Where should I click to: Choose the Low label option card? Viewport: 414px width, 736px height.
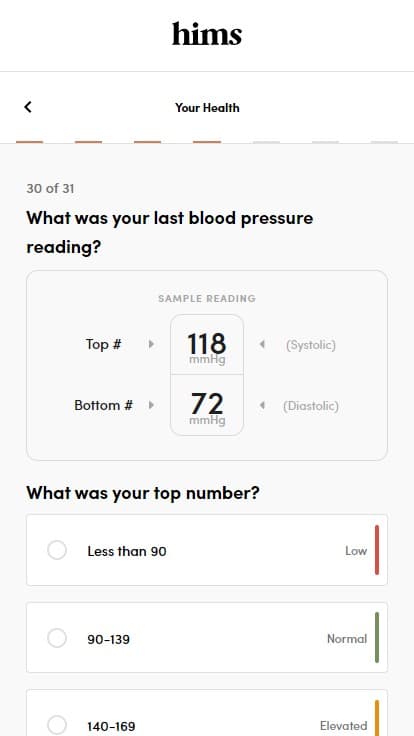207,550
